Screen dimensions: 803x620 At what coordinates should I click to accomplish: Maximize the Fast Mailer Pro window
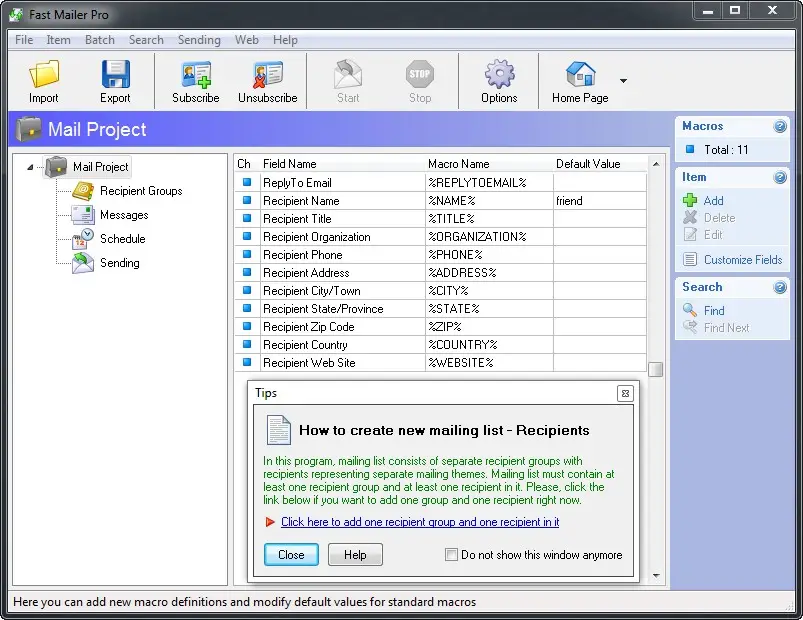[735, 10]
